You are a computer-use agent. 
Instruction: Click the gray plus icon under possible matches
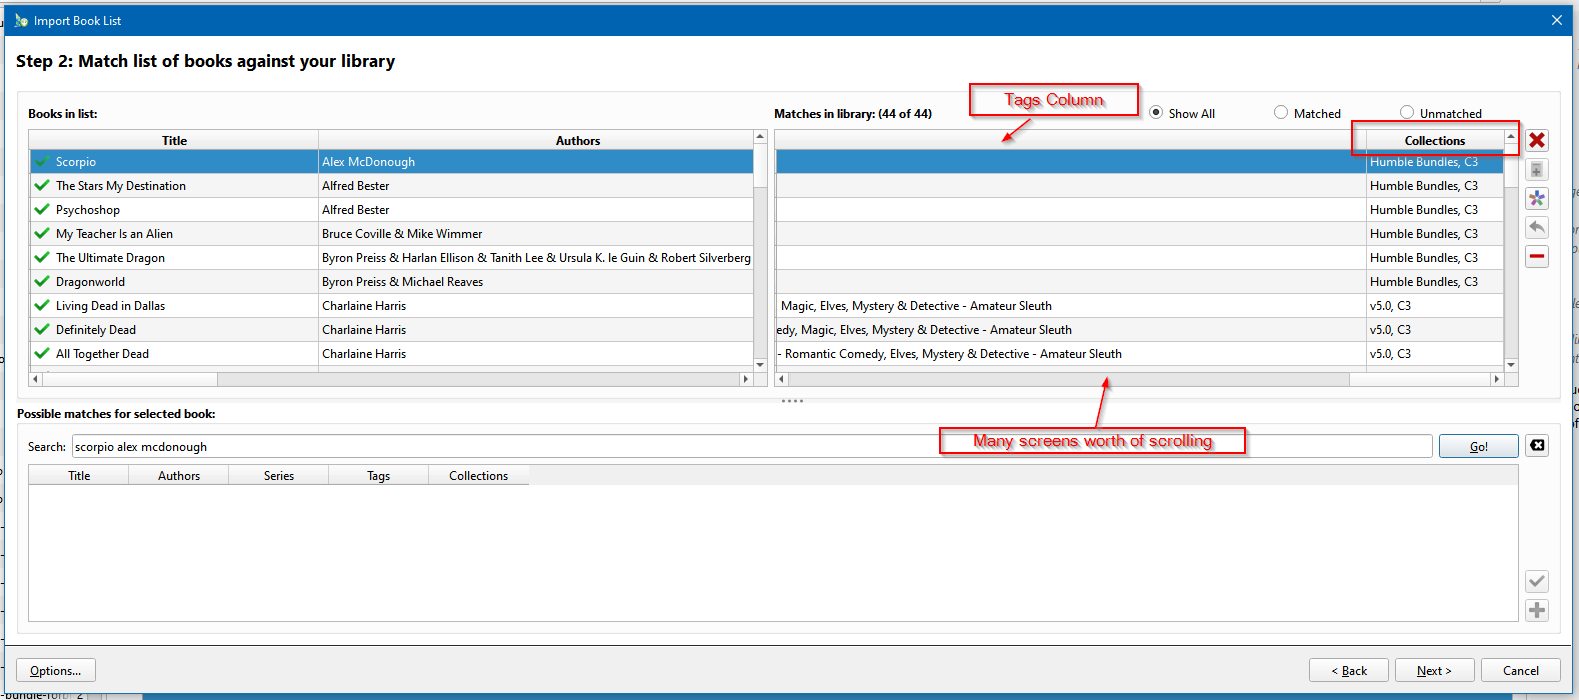coord(1537,610)
